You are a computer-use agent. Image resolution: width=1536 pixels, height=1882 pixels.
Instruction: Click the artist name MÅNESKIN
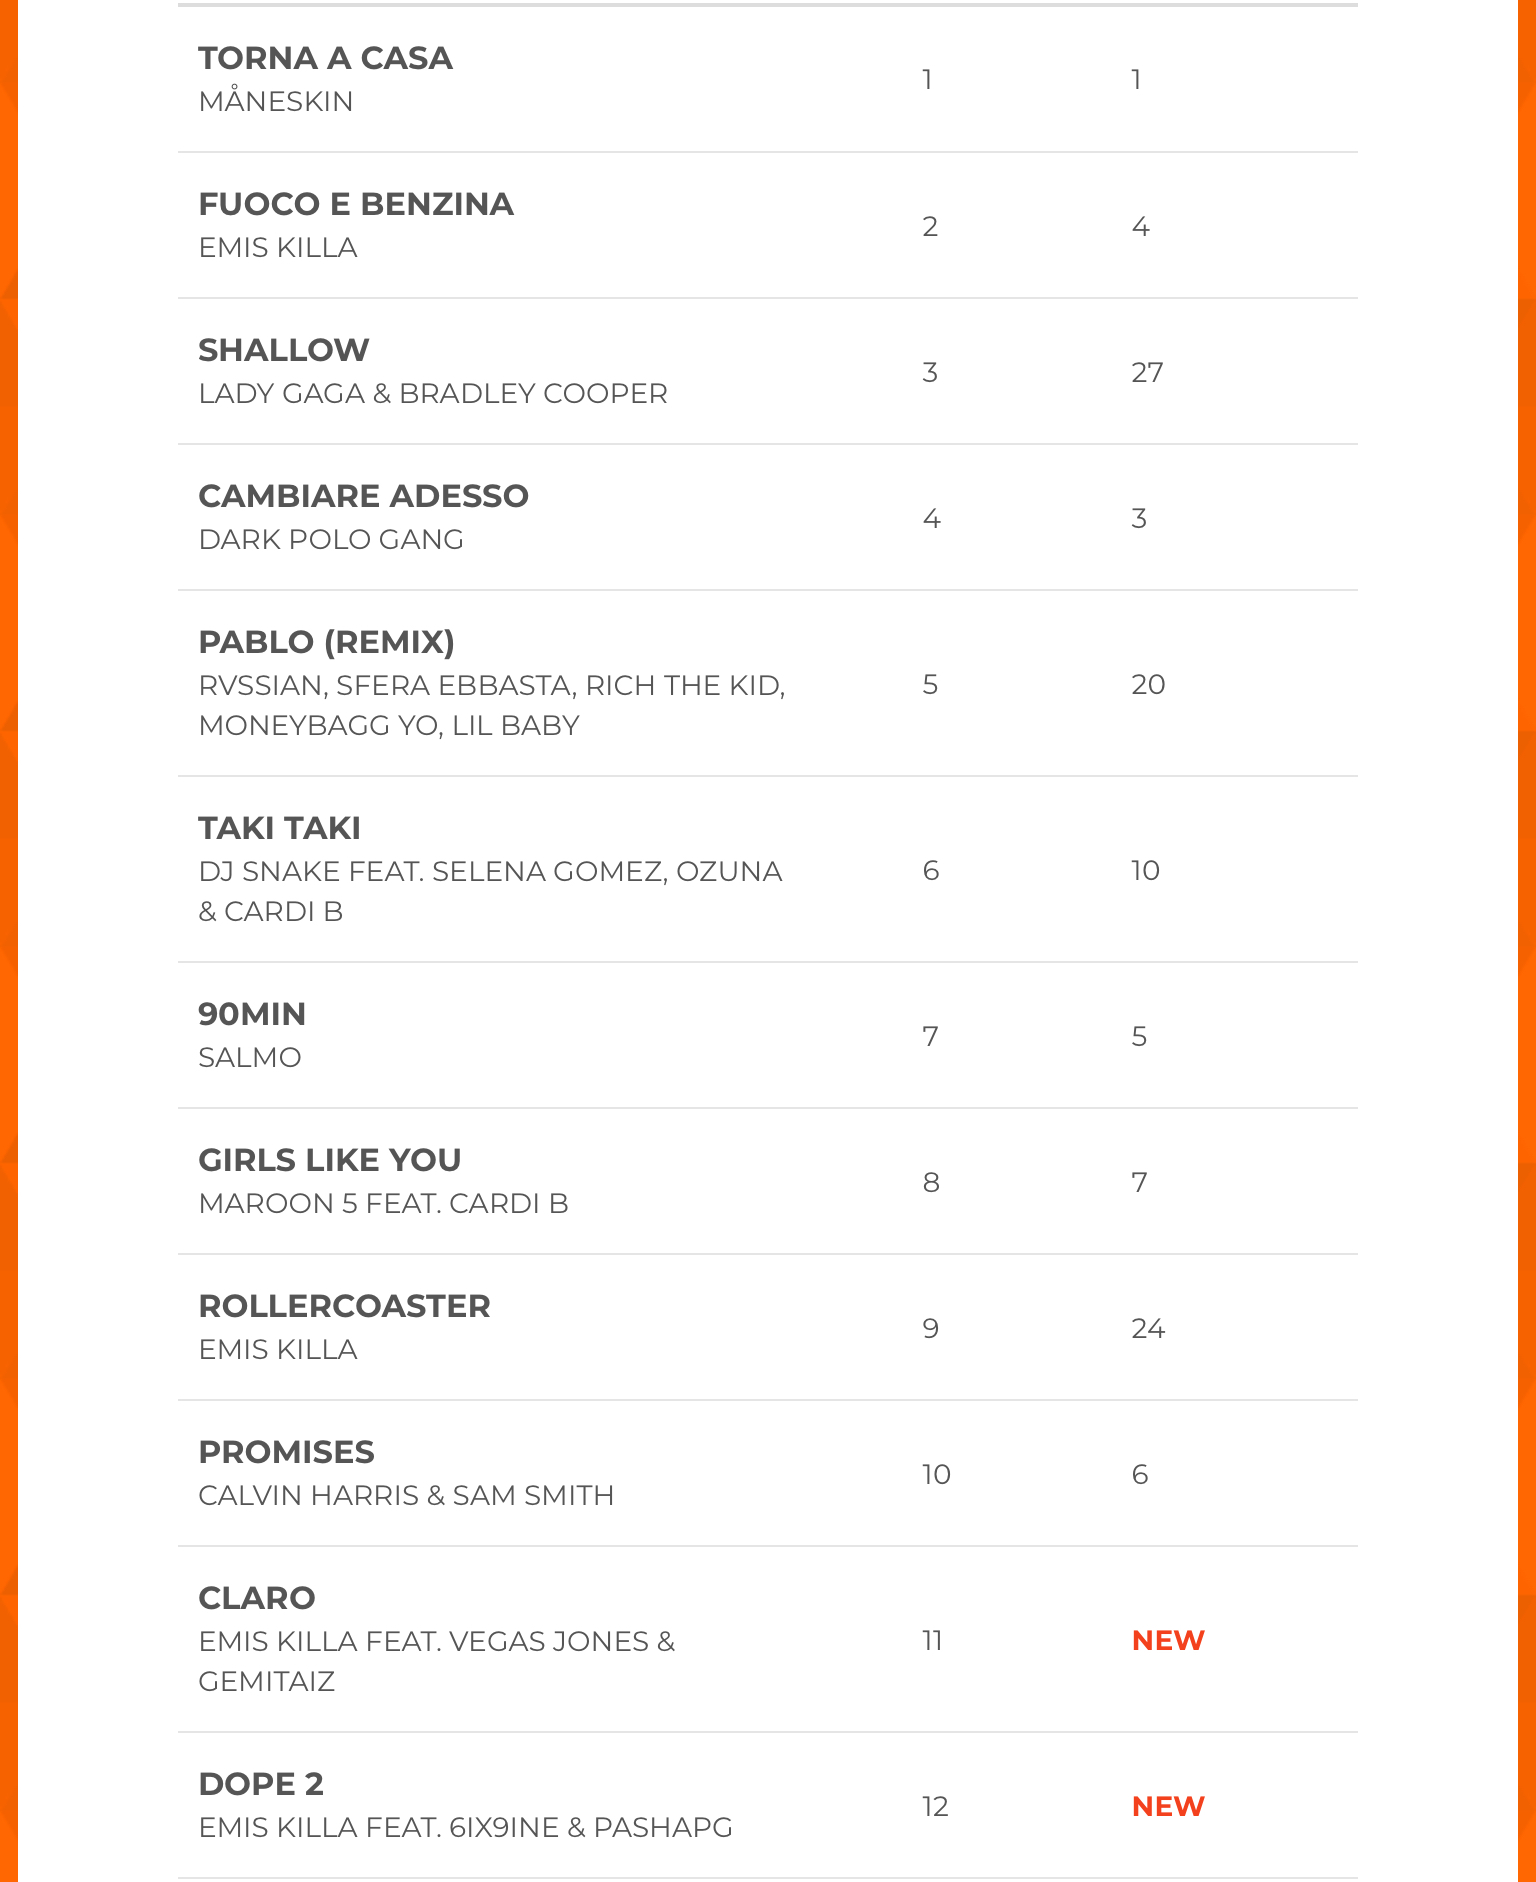(276, 101)
